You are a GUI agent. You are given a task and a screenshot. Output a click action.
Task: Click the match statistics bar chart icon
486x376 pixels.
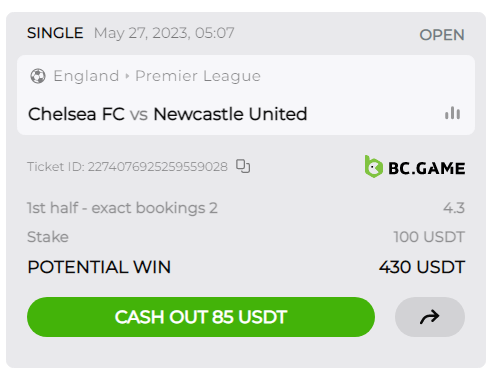coord(452,113)
